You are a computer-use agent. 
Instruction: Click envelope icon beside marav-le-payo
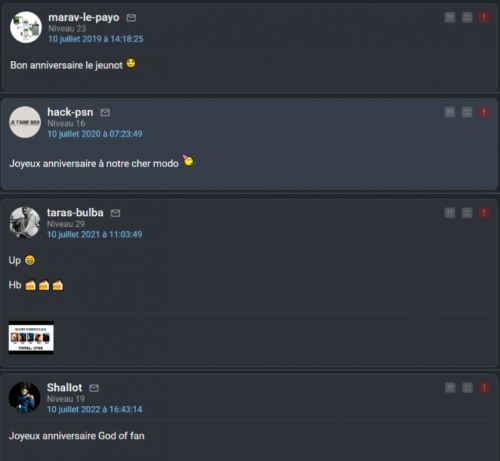coord(131,18)
